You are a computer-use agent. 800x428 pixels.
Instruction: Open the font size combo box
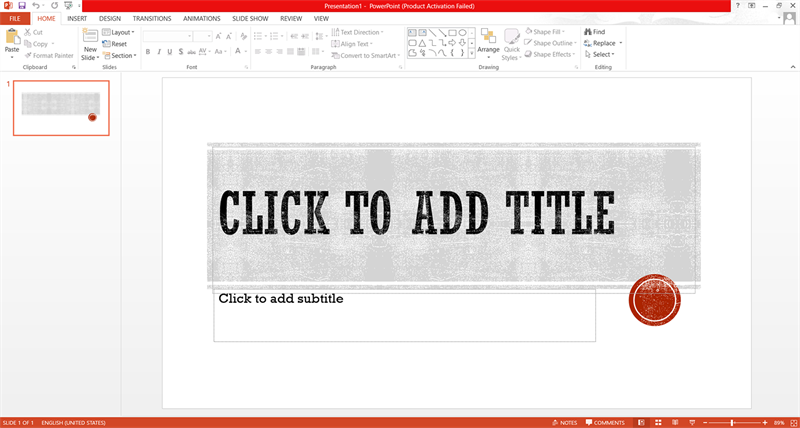pos(203,36)
